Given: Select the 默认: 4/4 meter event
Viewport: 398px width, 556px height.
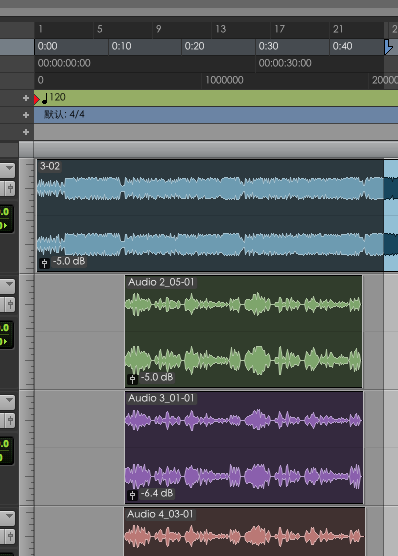Looking at the screenshot, I should coord(64,114).
